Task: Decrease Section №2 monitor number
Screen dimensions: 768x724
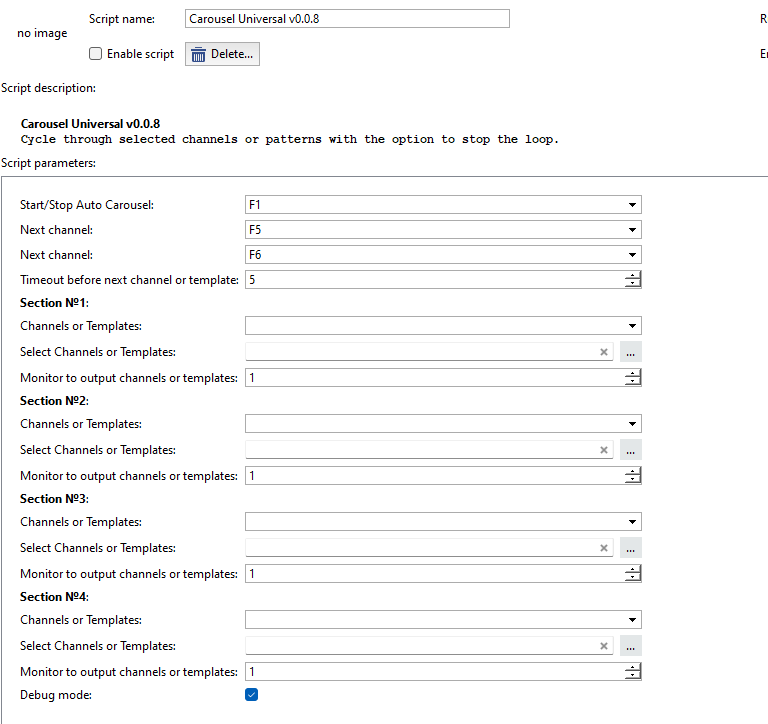Action: 633,480
